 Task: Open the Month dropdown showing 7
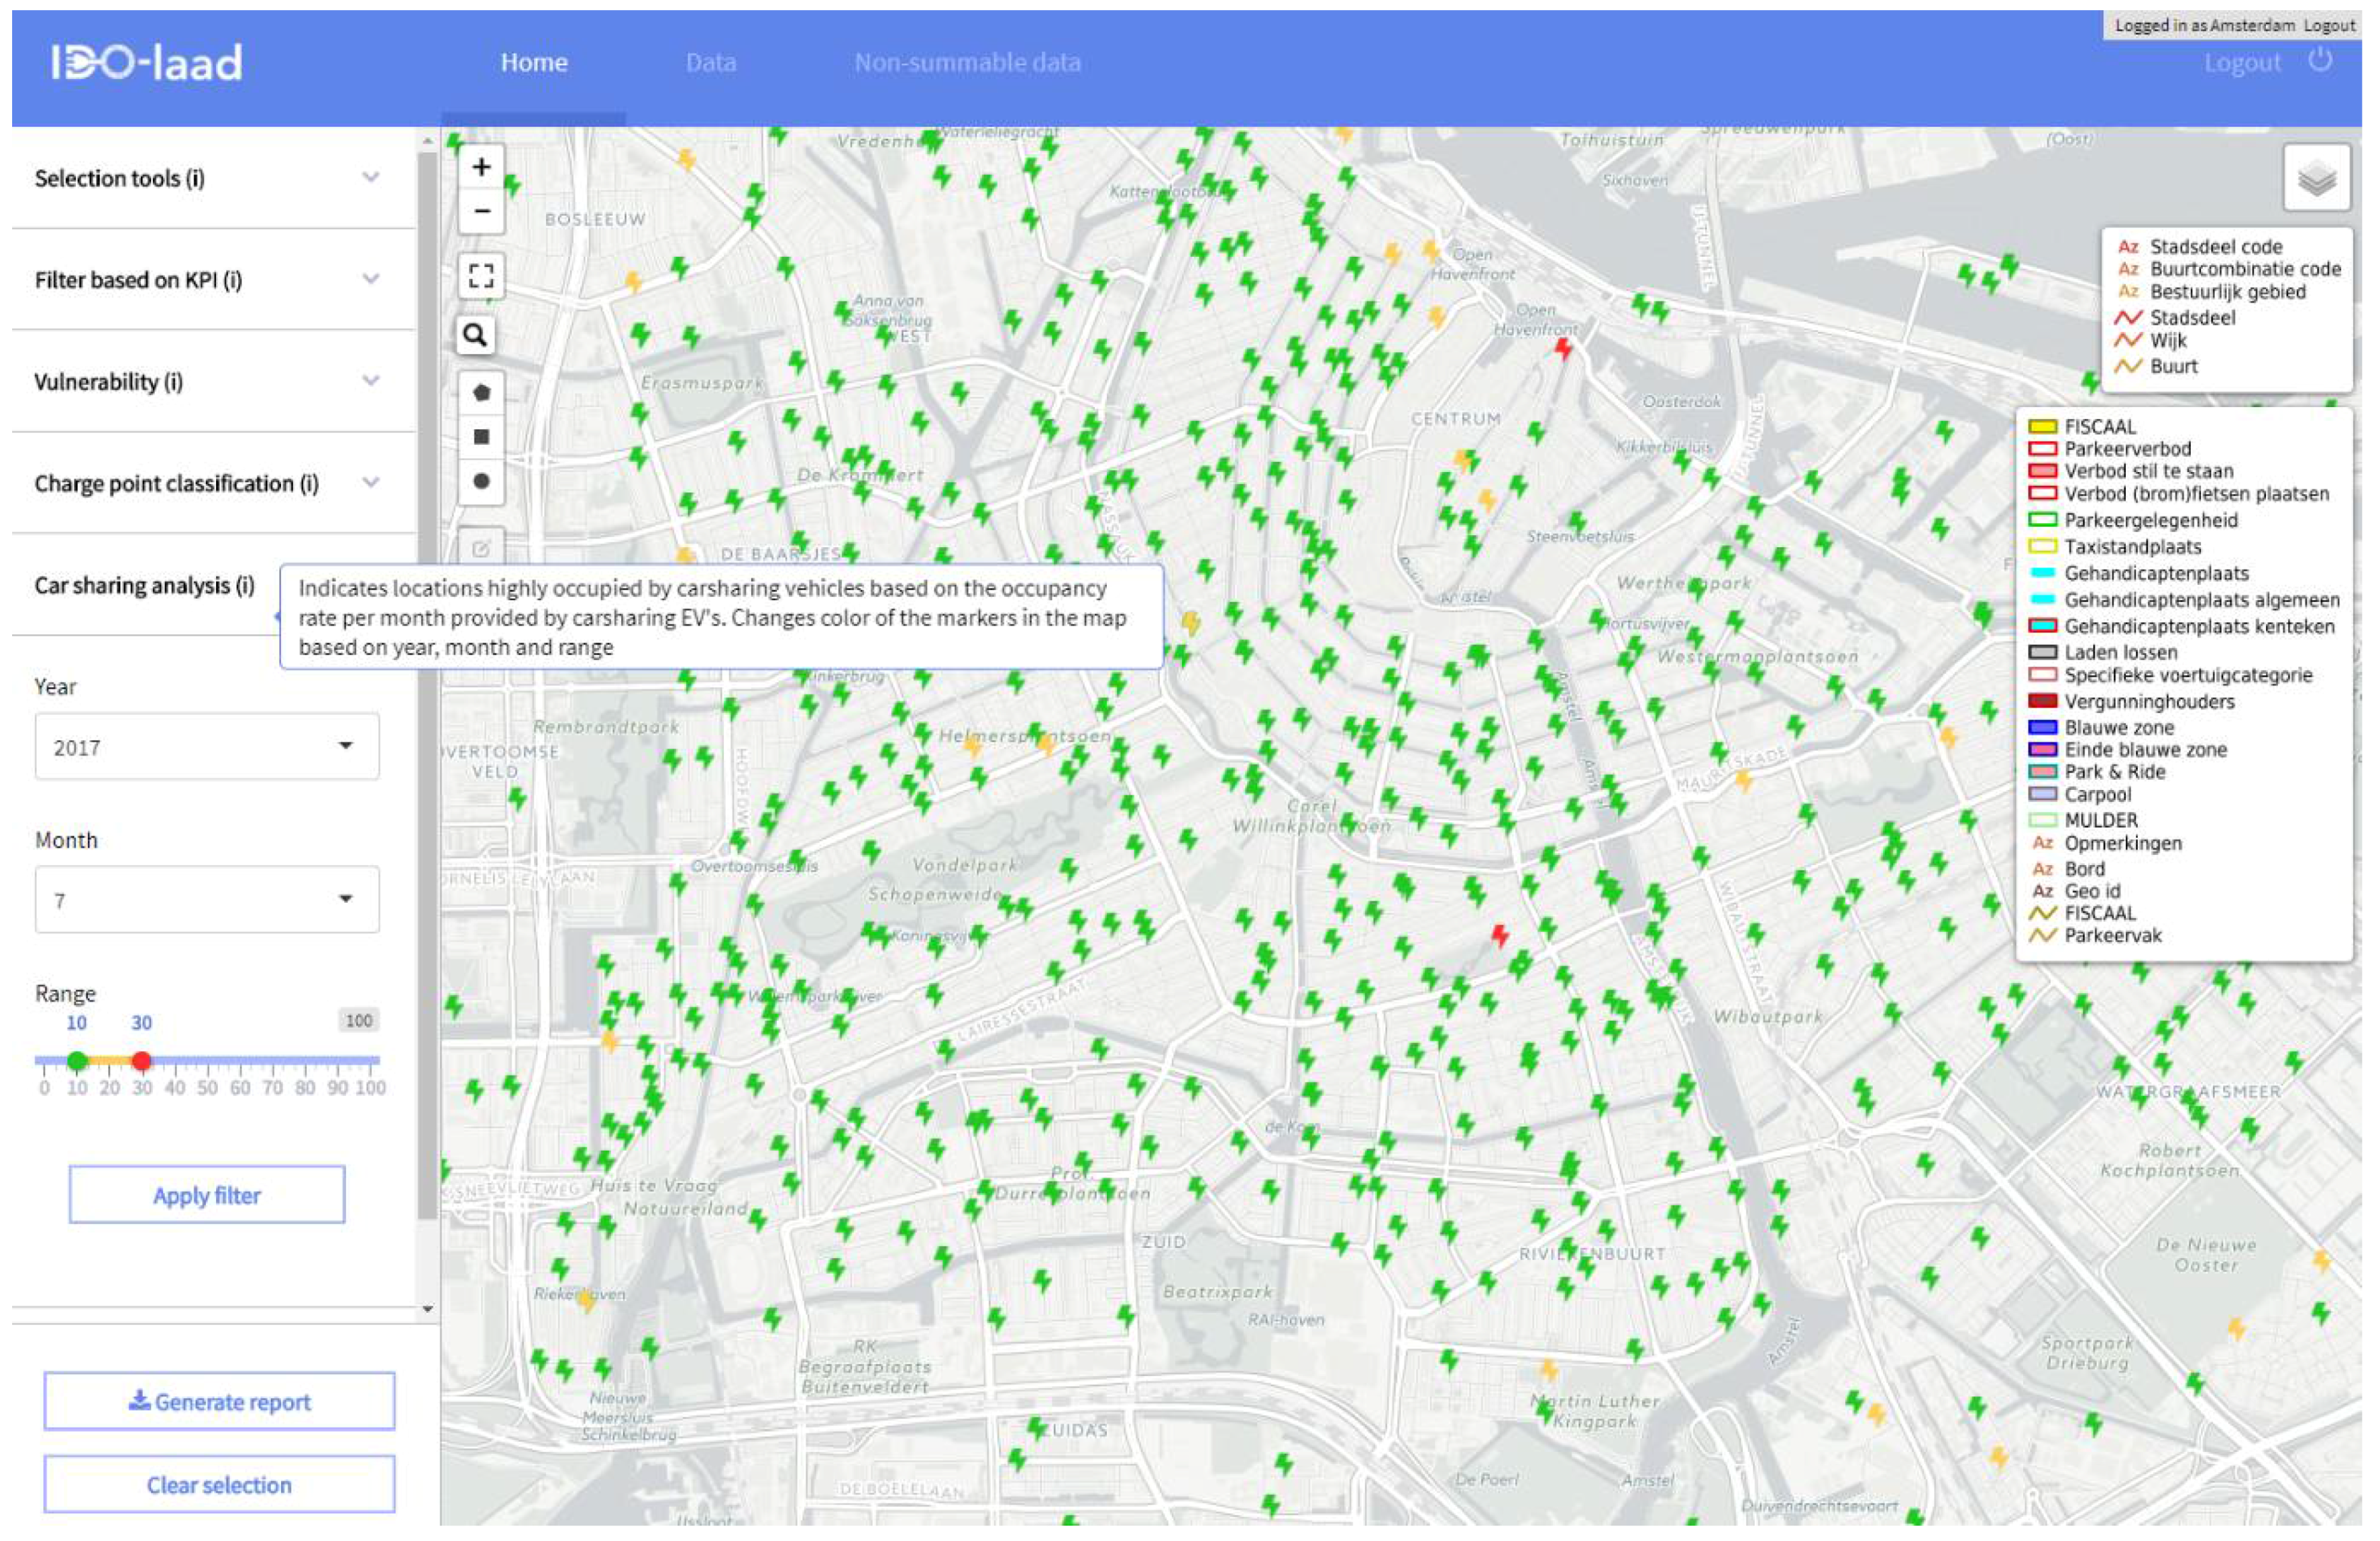(206, 900)
